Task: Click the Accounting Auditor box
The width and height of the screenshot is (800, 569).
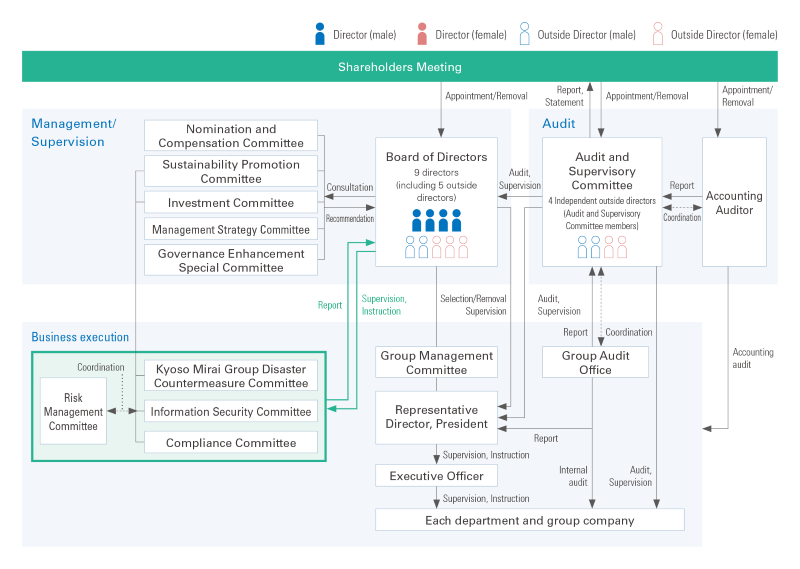Action: click(734, 202)
